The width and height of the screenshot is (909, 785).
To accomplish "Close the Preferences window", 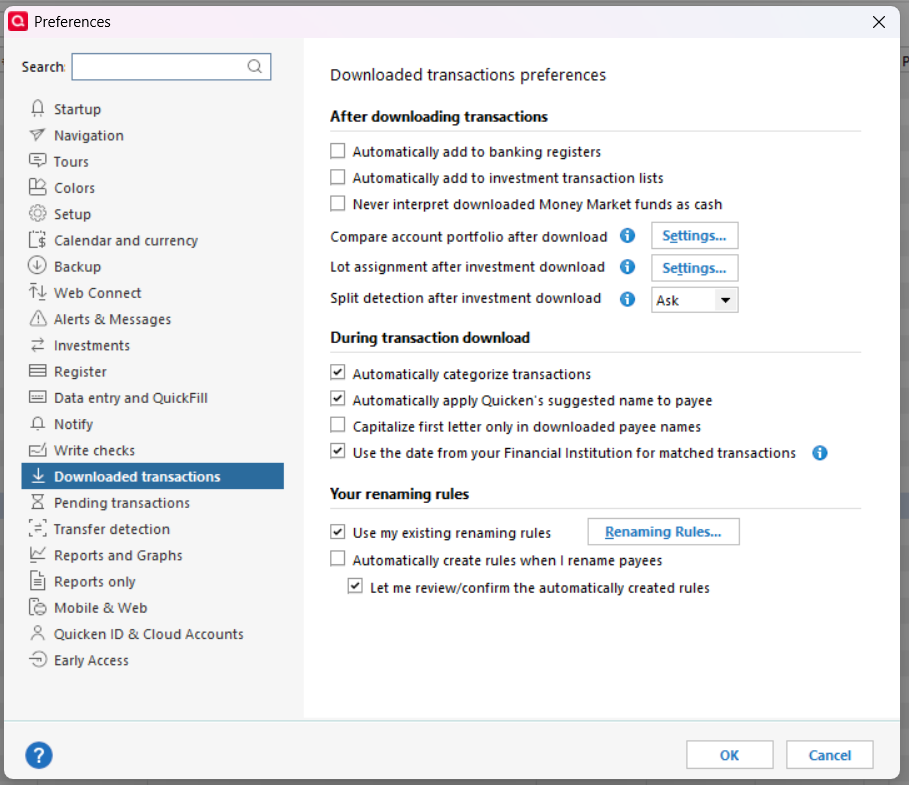I will click(x=879, y=22).
